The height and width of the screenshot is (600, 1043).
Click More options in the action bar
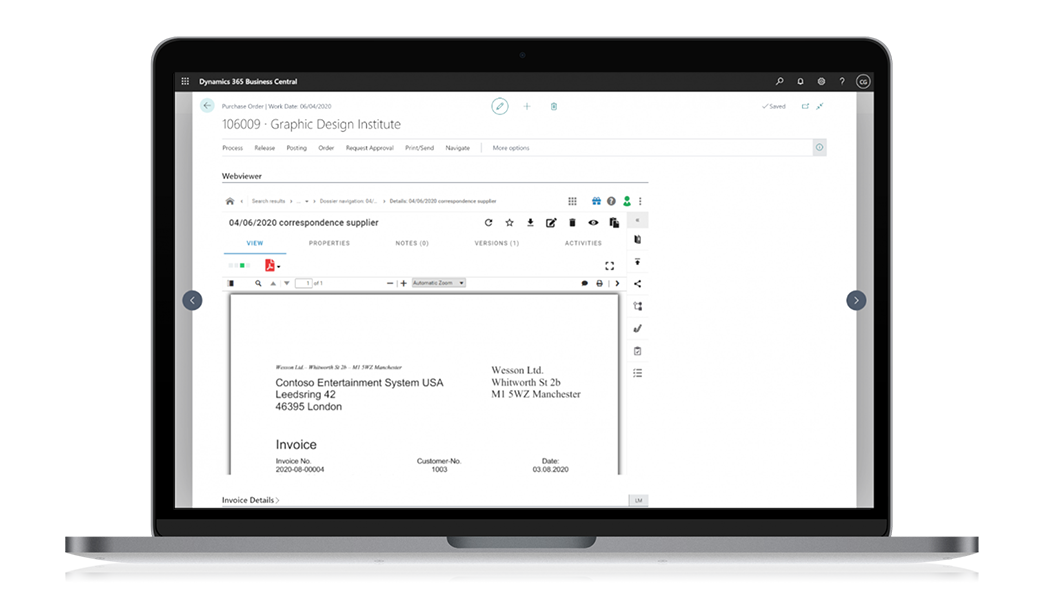511,148
